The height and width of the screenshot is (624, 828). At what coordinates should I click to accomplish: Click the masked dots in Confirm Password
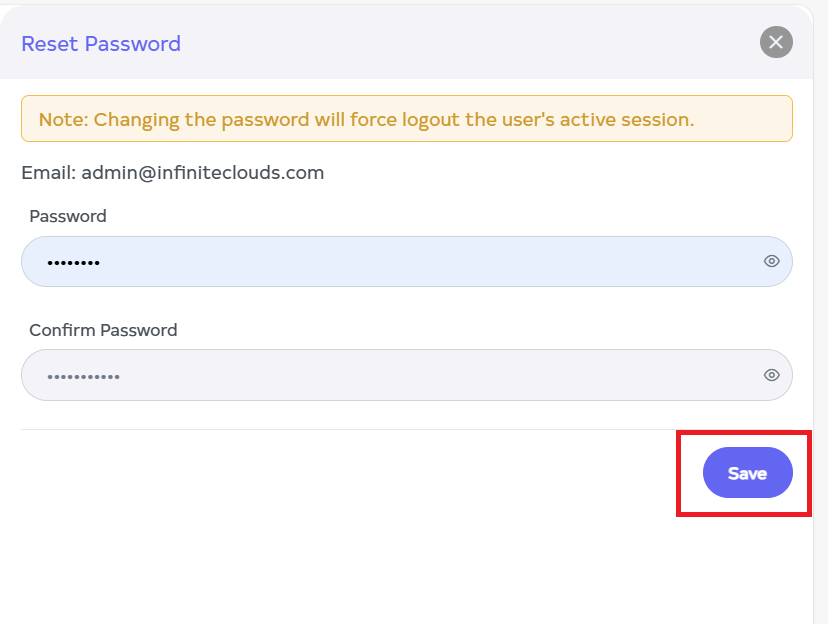[84, 377]
